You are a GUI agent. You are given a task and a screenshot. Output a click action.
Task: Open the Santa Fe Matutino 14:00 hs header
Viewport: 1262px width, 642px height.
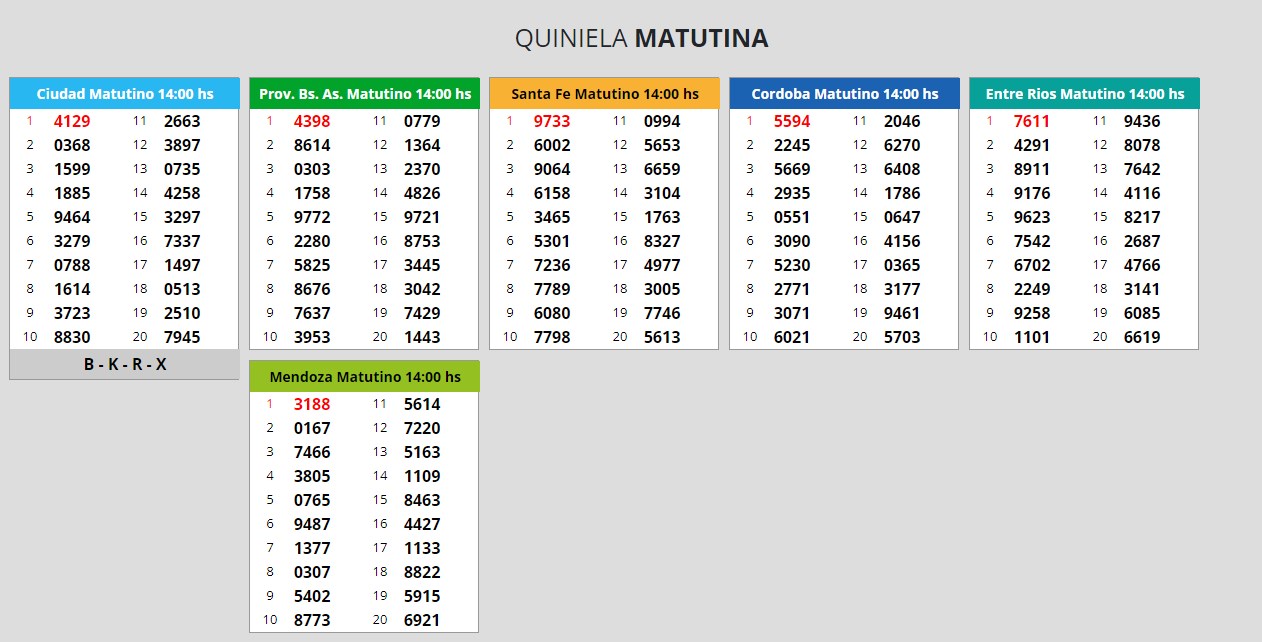[605, 94]
